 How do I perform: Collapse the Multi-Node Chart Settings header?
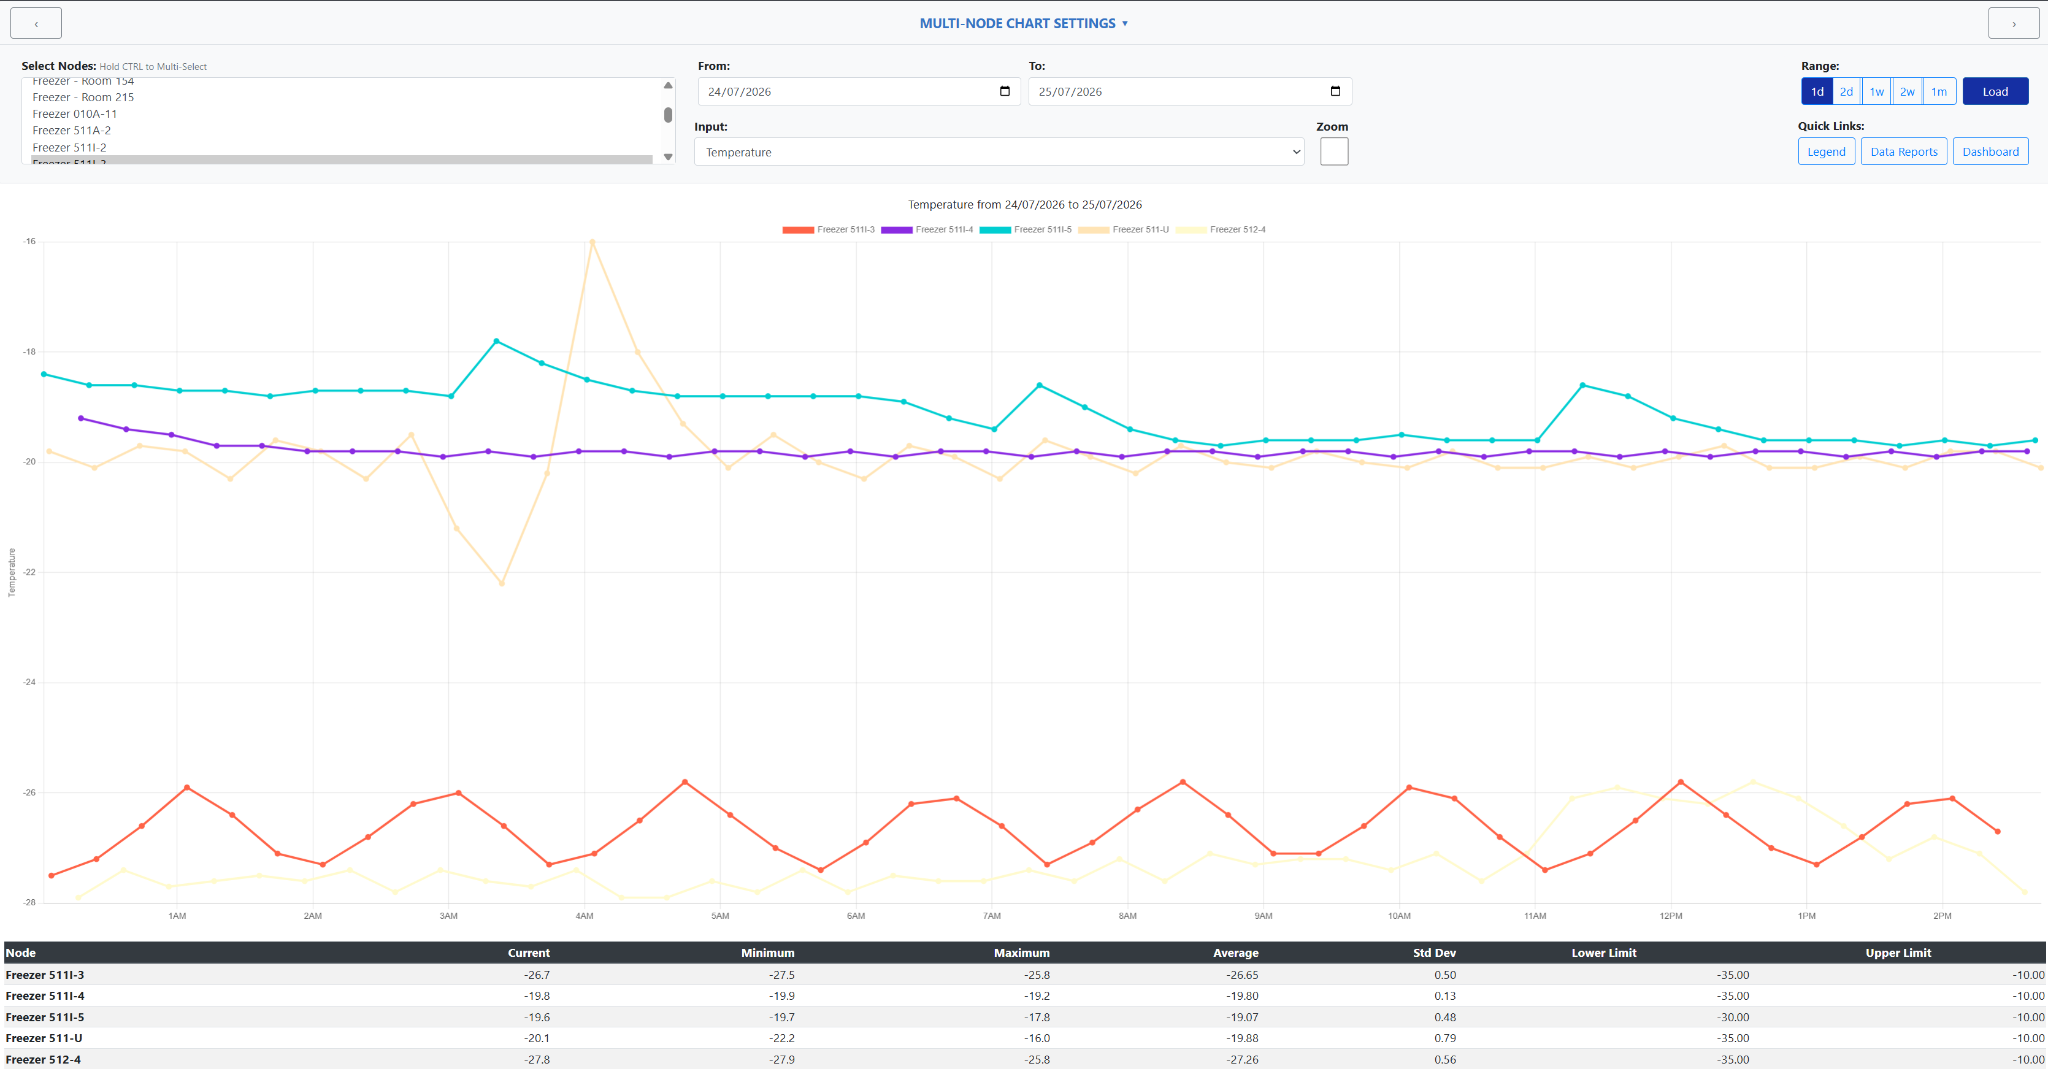(1024, 23)
